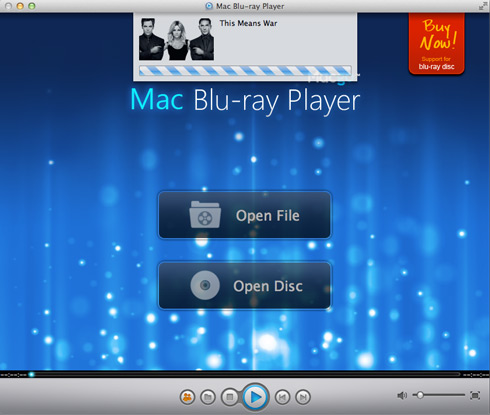The height and width of the screenshot is (415, 490).
Task: Click the Open Disc button
Action: [245, 286]
